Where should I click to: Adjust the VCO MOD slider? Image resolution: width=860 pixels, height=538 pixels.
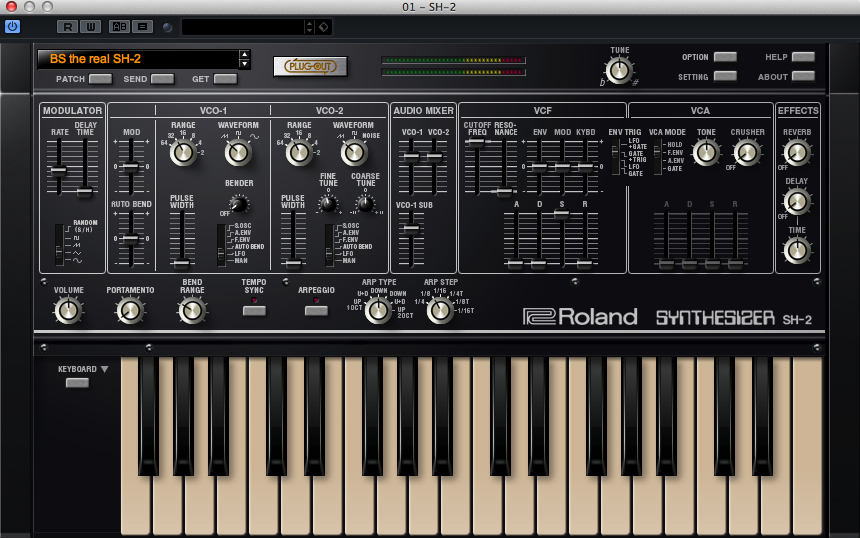point(131,166)
